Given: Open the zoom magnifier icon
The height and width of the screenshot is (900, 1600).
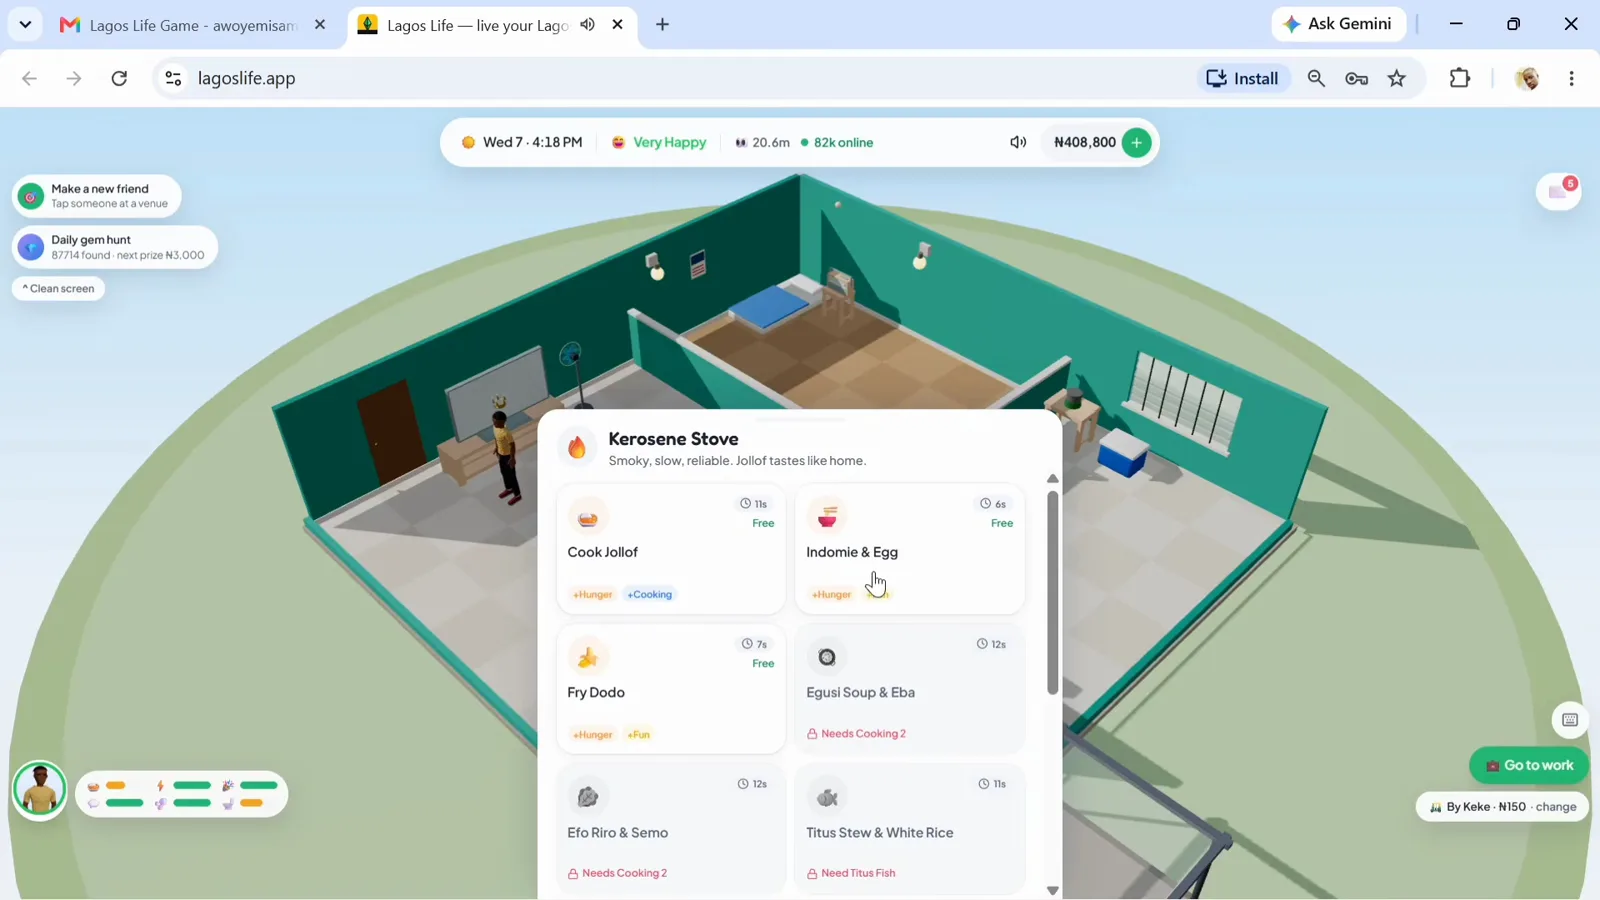Looking at the screenshot, I should coord(1316,78).
